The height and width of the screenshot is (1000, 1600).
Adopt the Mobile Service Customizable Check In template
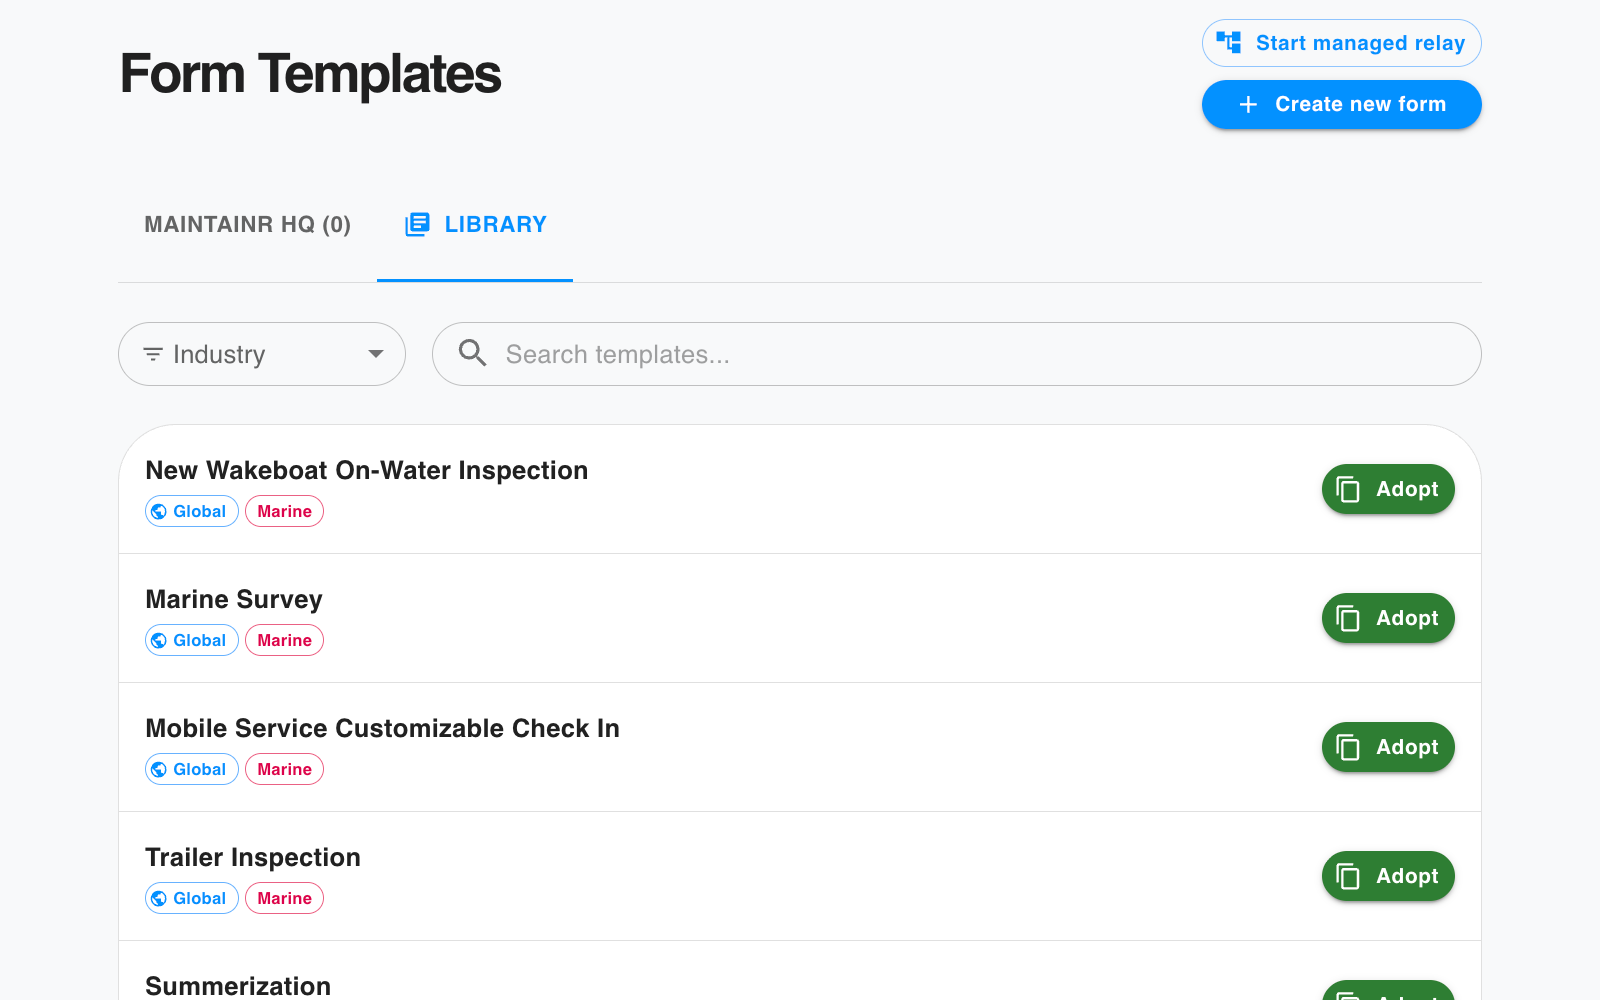(x=1387, y=747)
